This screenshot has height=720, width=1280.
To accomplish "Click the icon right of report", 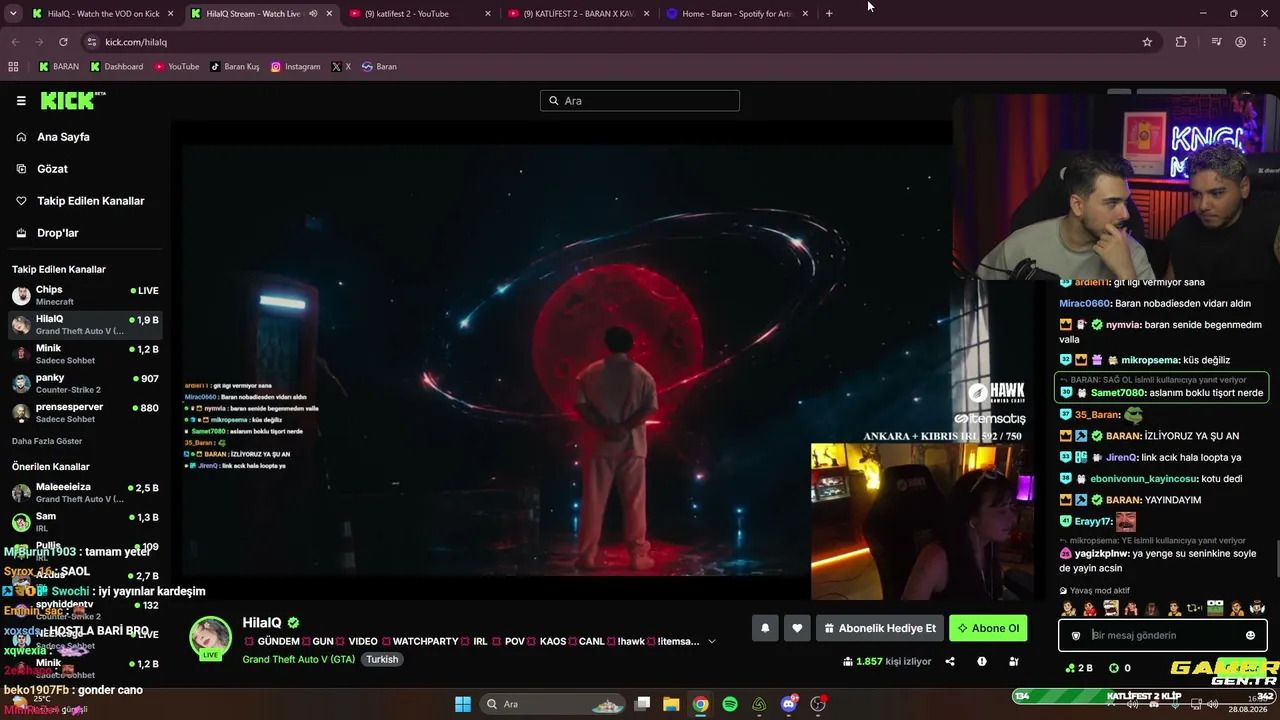I will [1014, 661].
